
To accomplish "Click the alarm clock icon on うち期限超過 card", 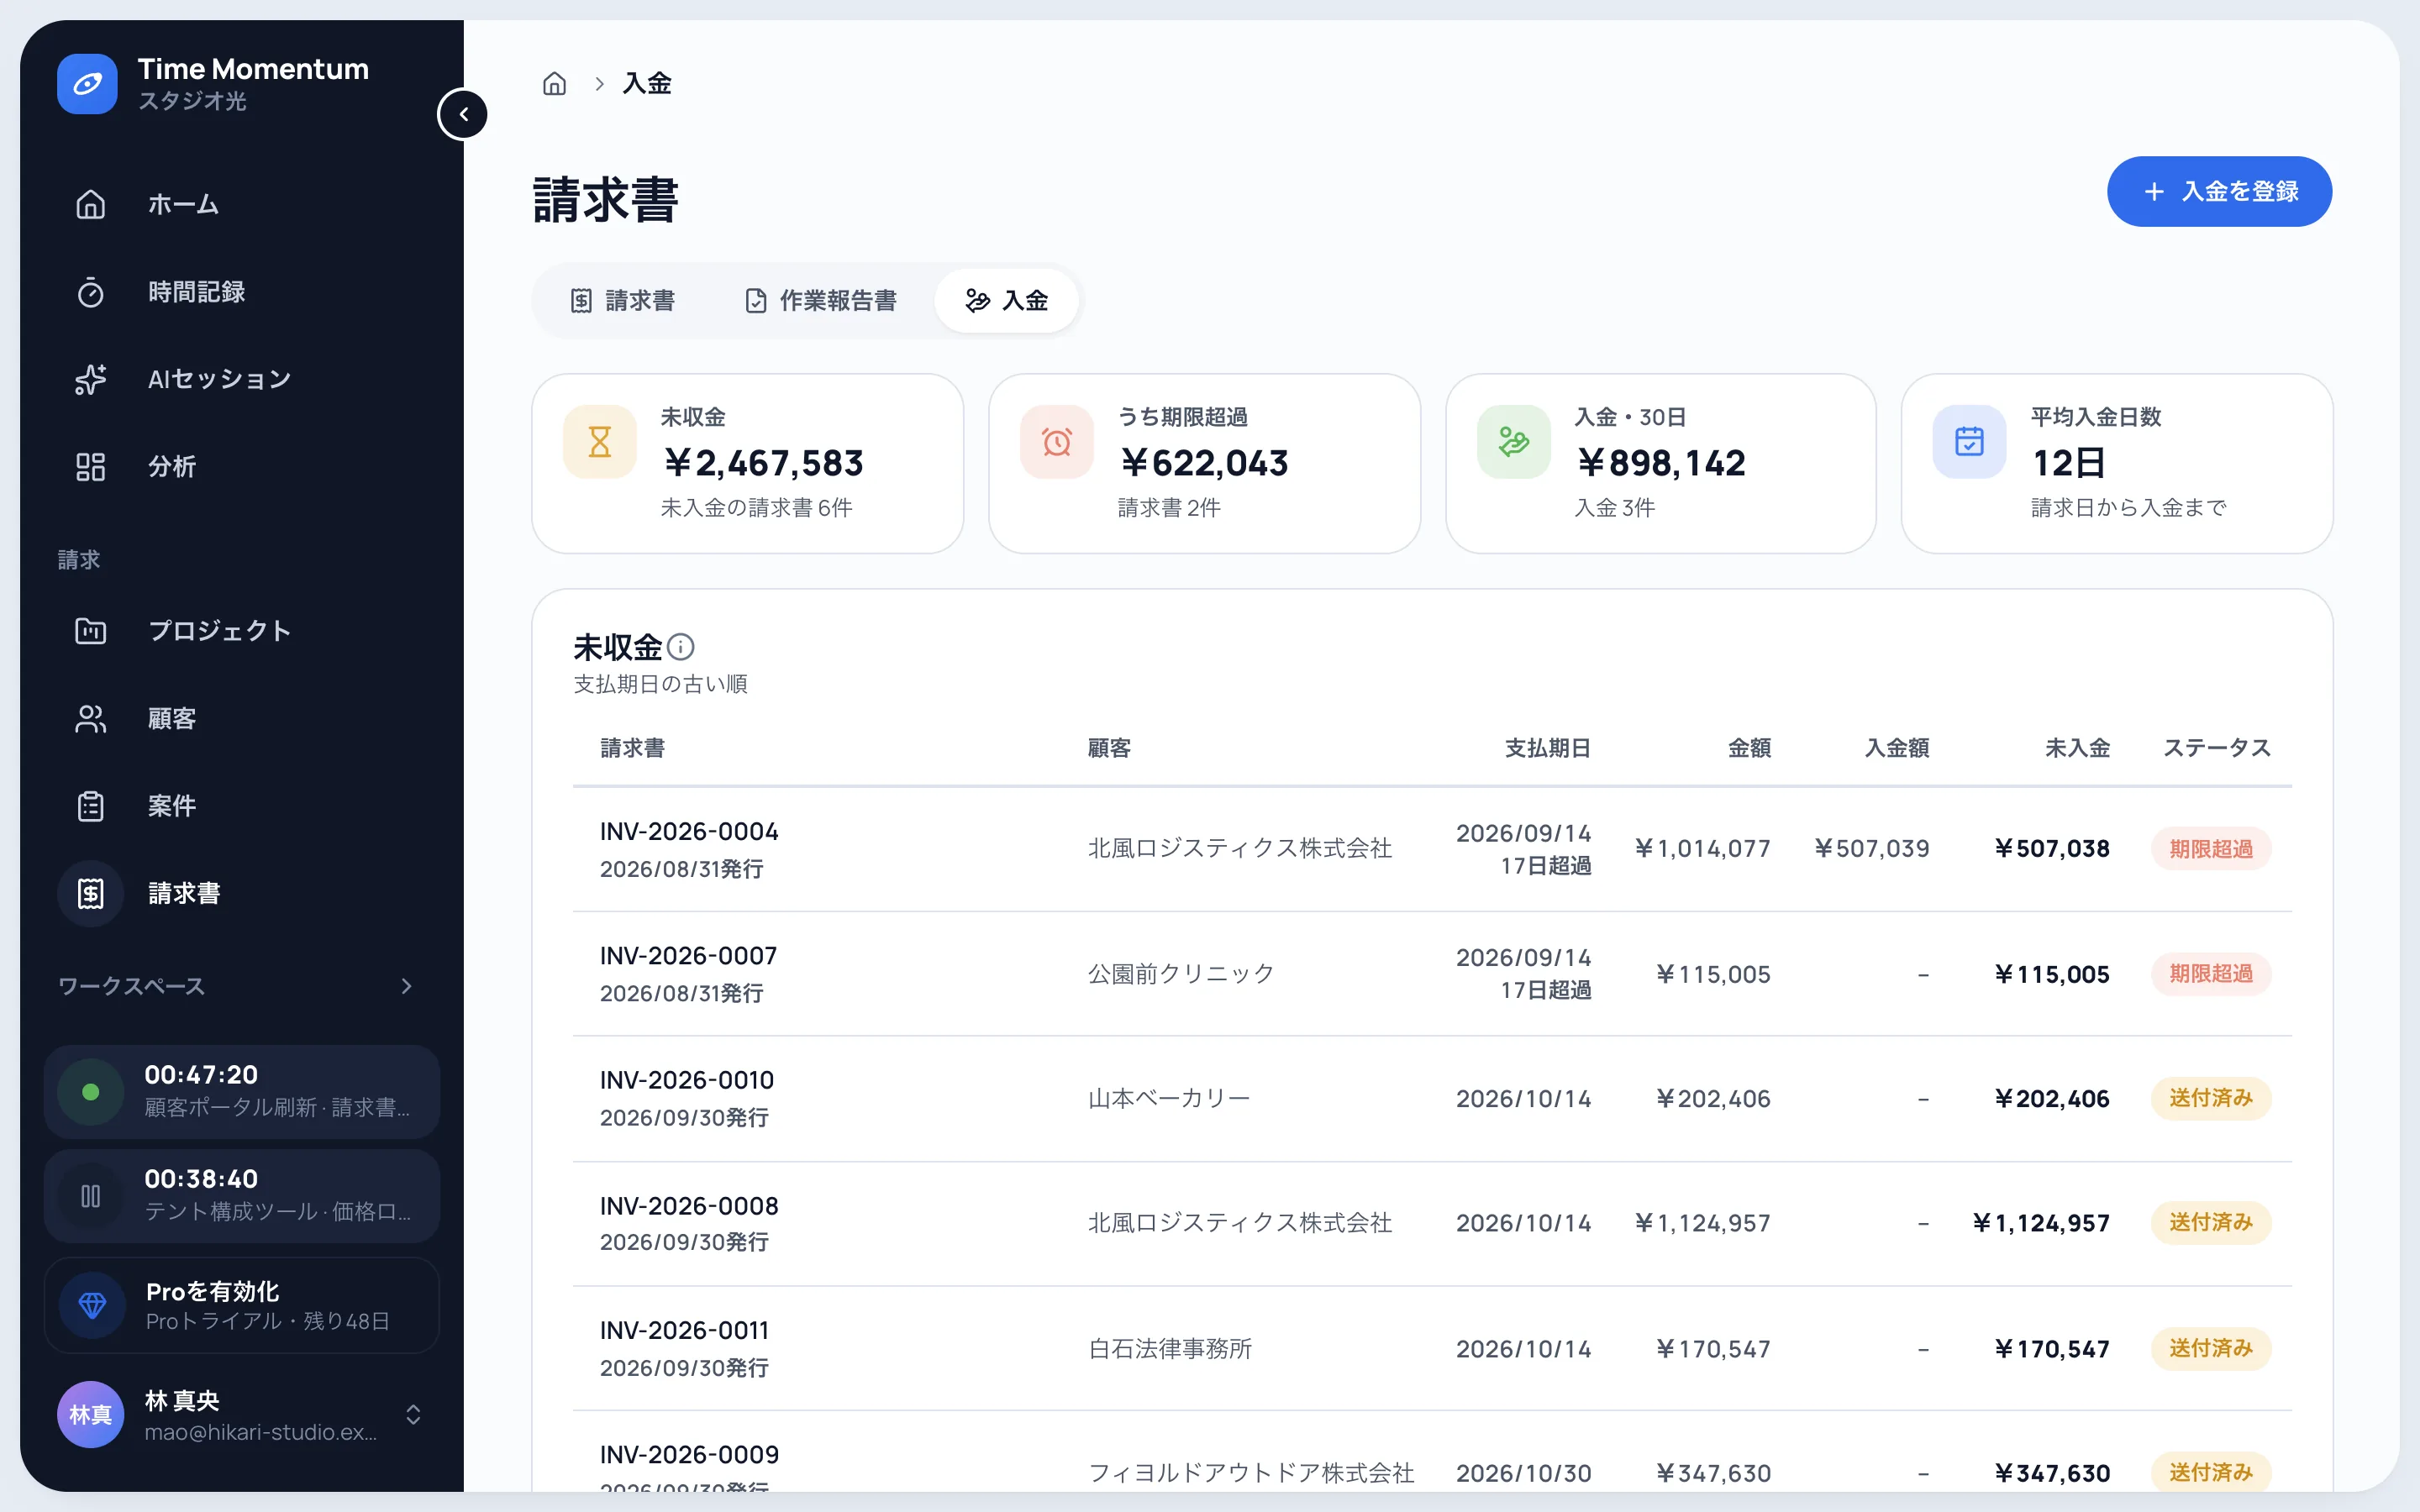I will pyautogui.click(x=1057, y=442).
